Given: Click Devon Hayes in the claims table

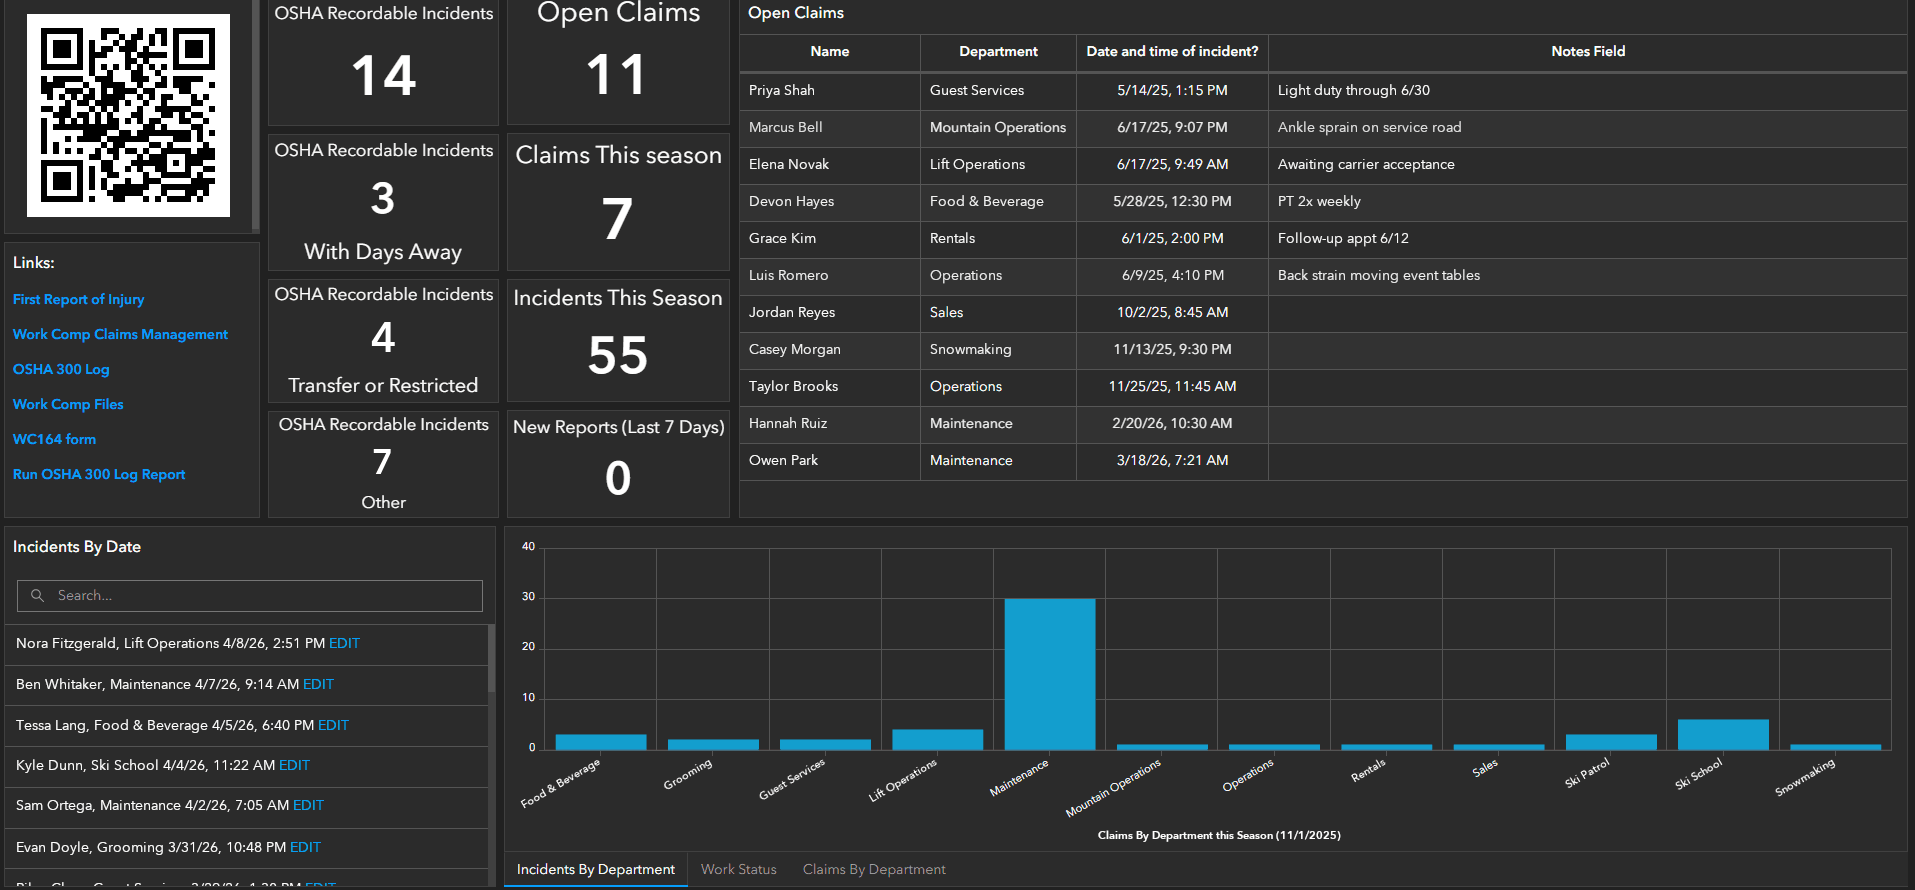Looking at the screenshot, I should [x=791, y=201].
